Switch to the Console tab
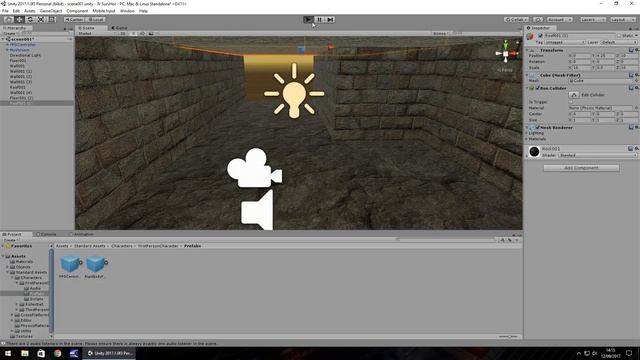The height and width of the screenshot is (360, 640). [x=46, y=234]
